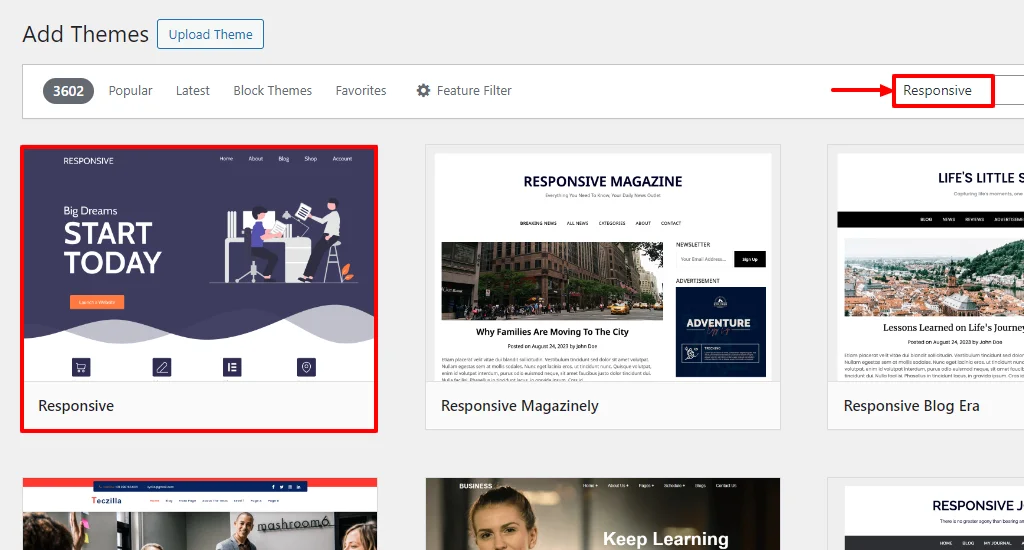Click the Elementor icon in Responsive preview
The image size is (1024, 550).
232,367
